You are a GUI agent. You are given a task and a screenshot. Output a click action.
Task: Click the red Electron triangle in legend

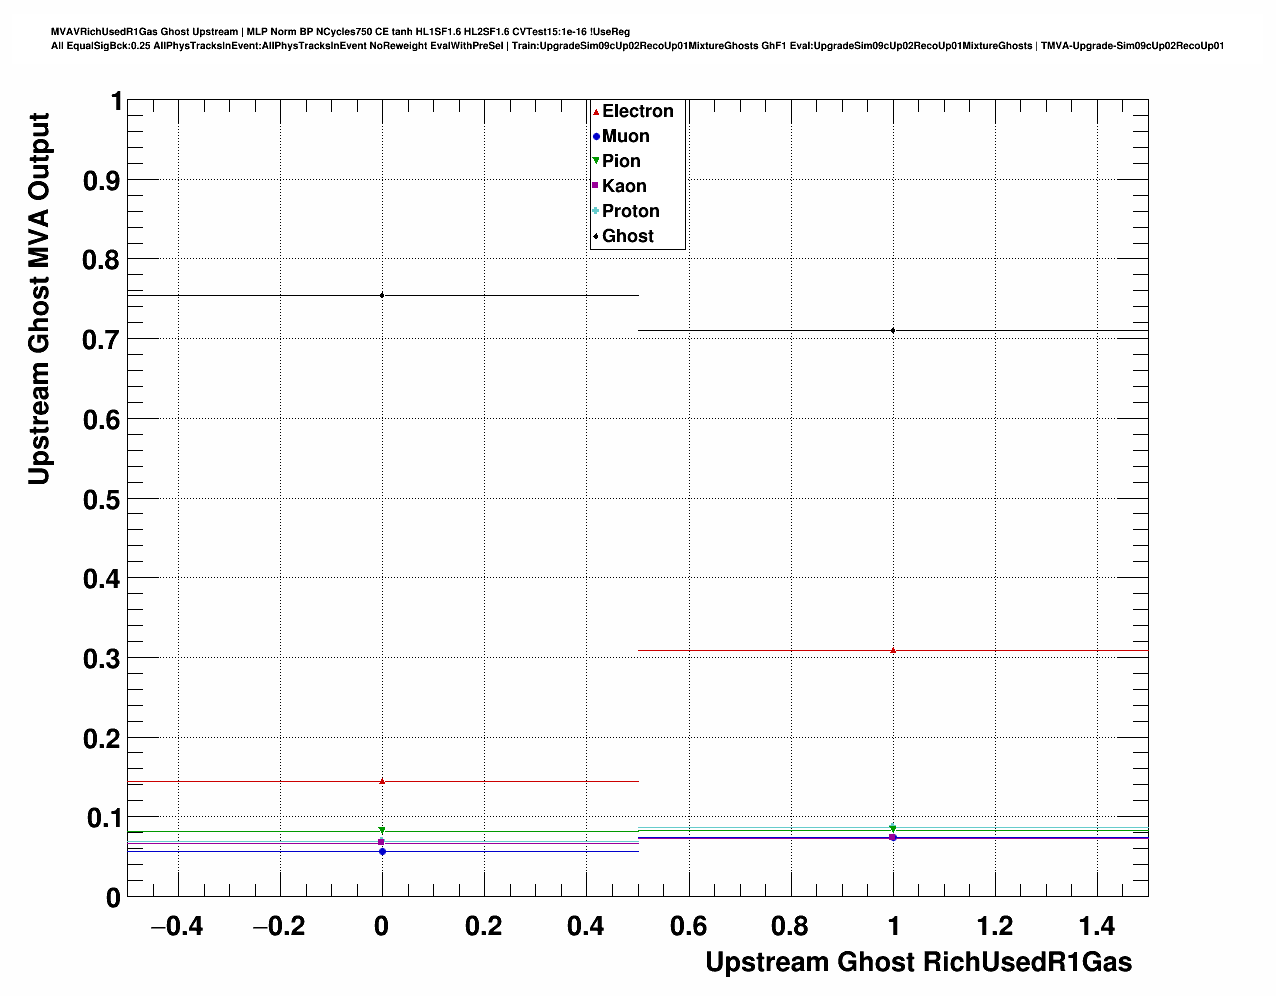(596, 112)
